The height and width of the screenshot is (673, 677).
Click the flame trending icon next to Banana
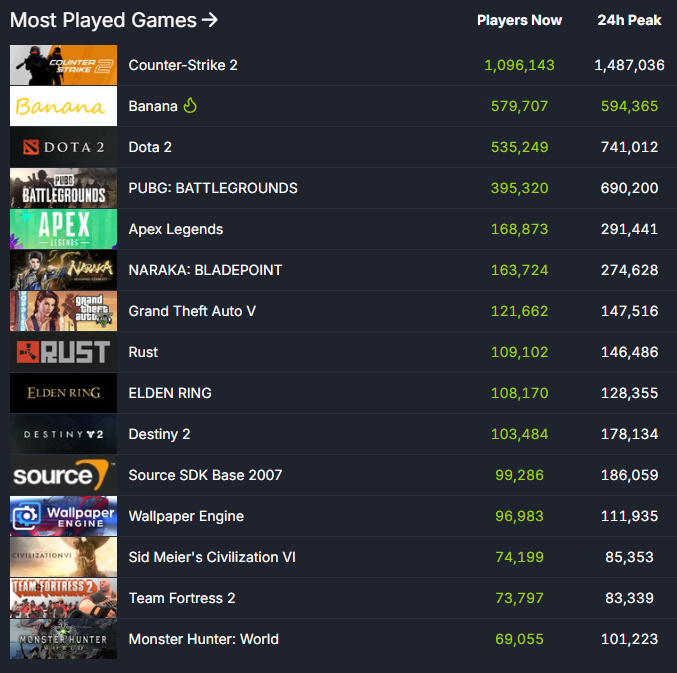click(x=190, y=105)
